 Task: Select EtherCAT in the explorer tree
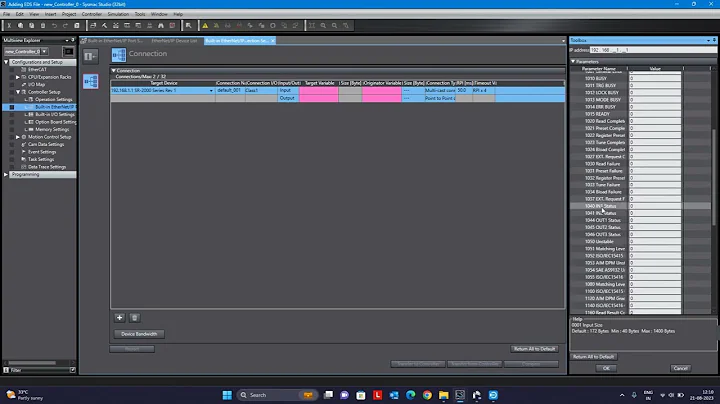click(37, 69)
